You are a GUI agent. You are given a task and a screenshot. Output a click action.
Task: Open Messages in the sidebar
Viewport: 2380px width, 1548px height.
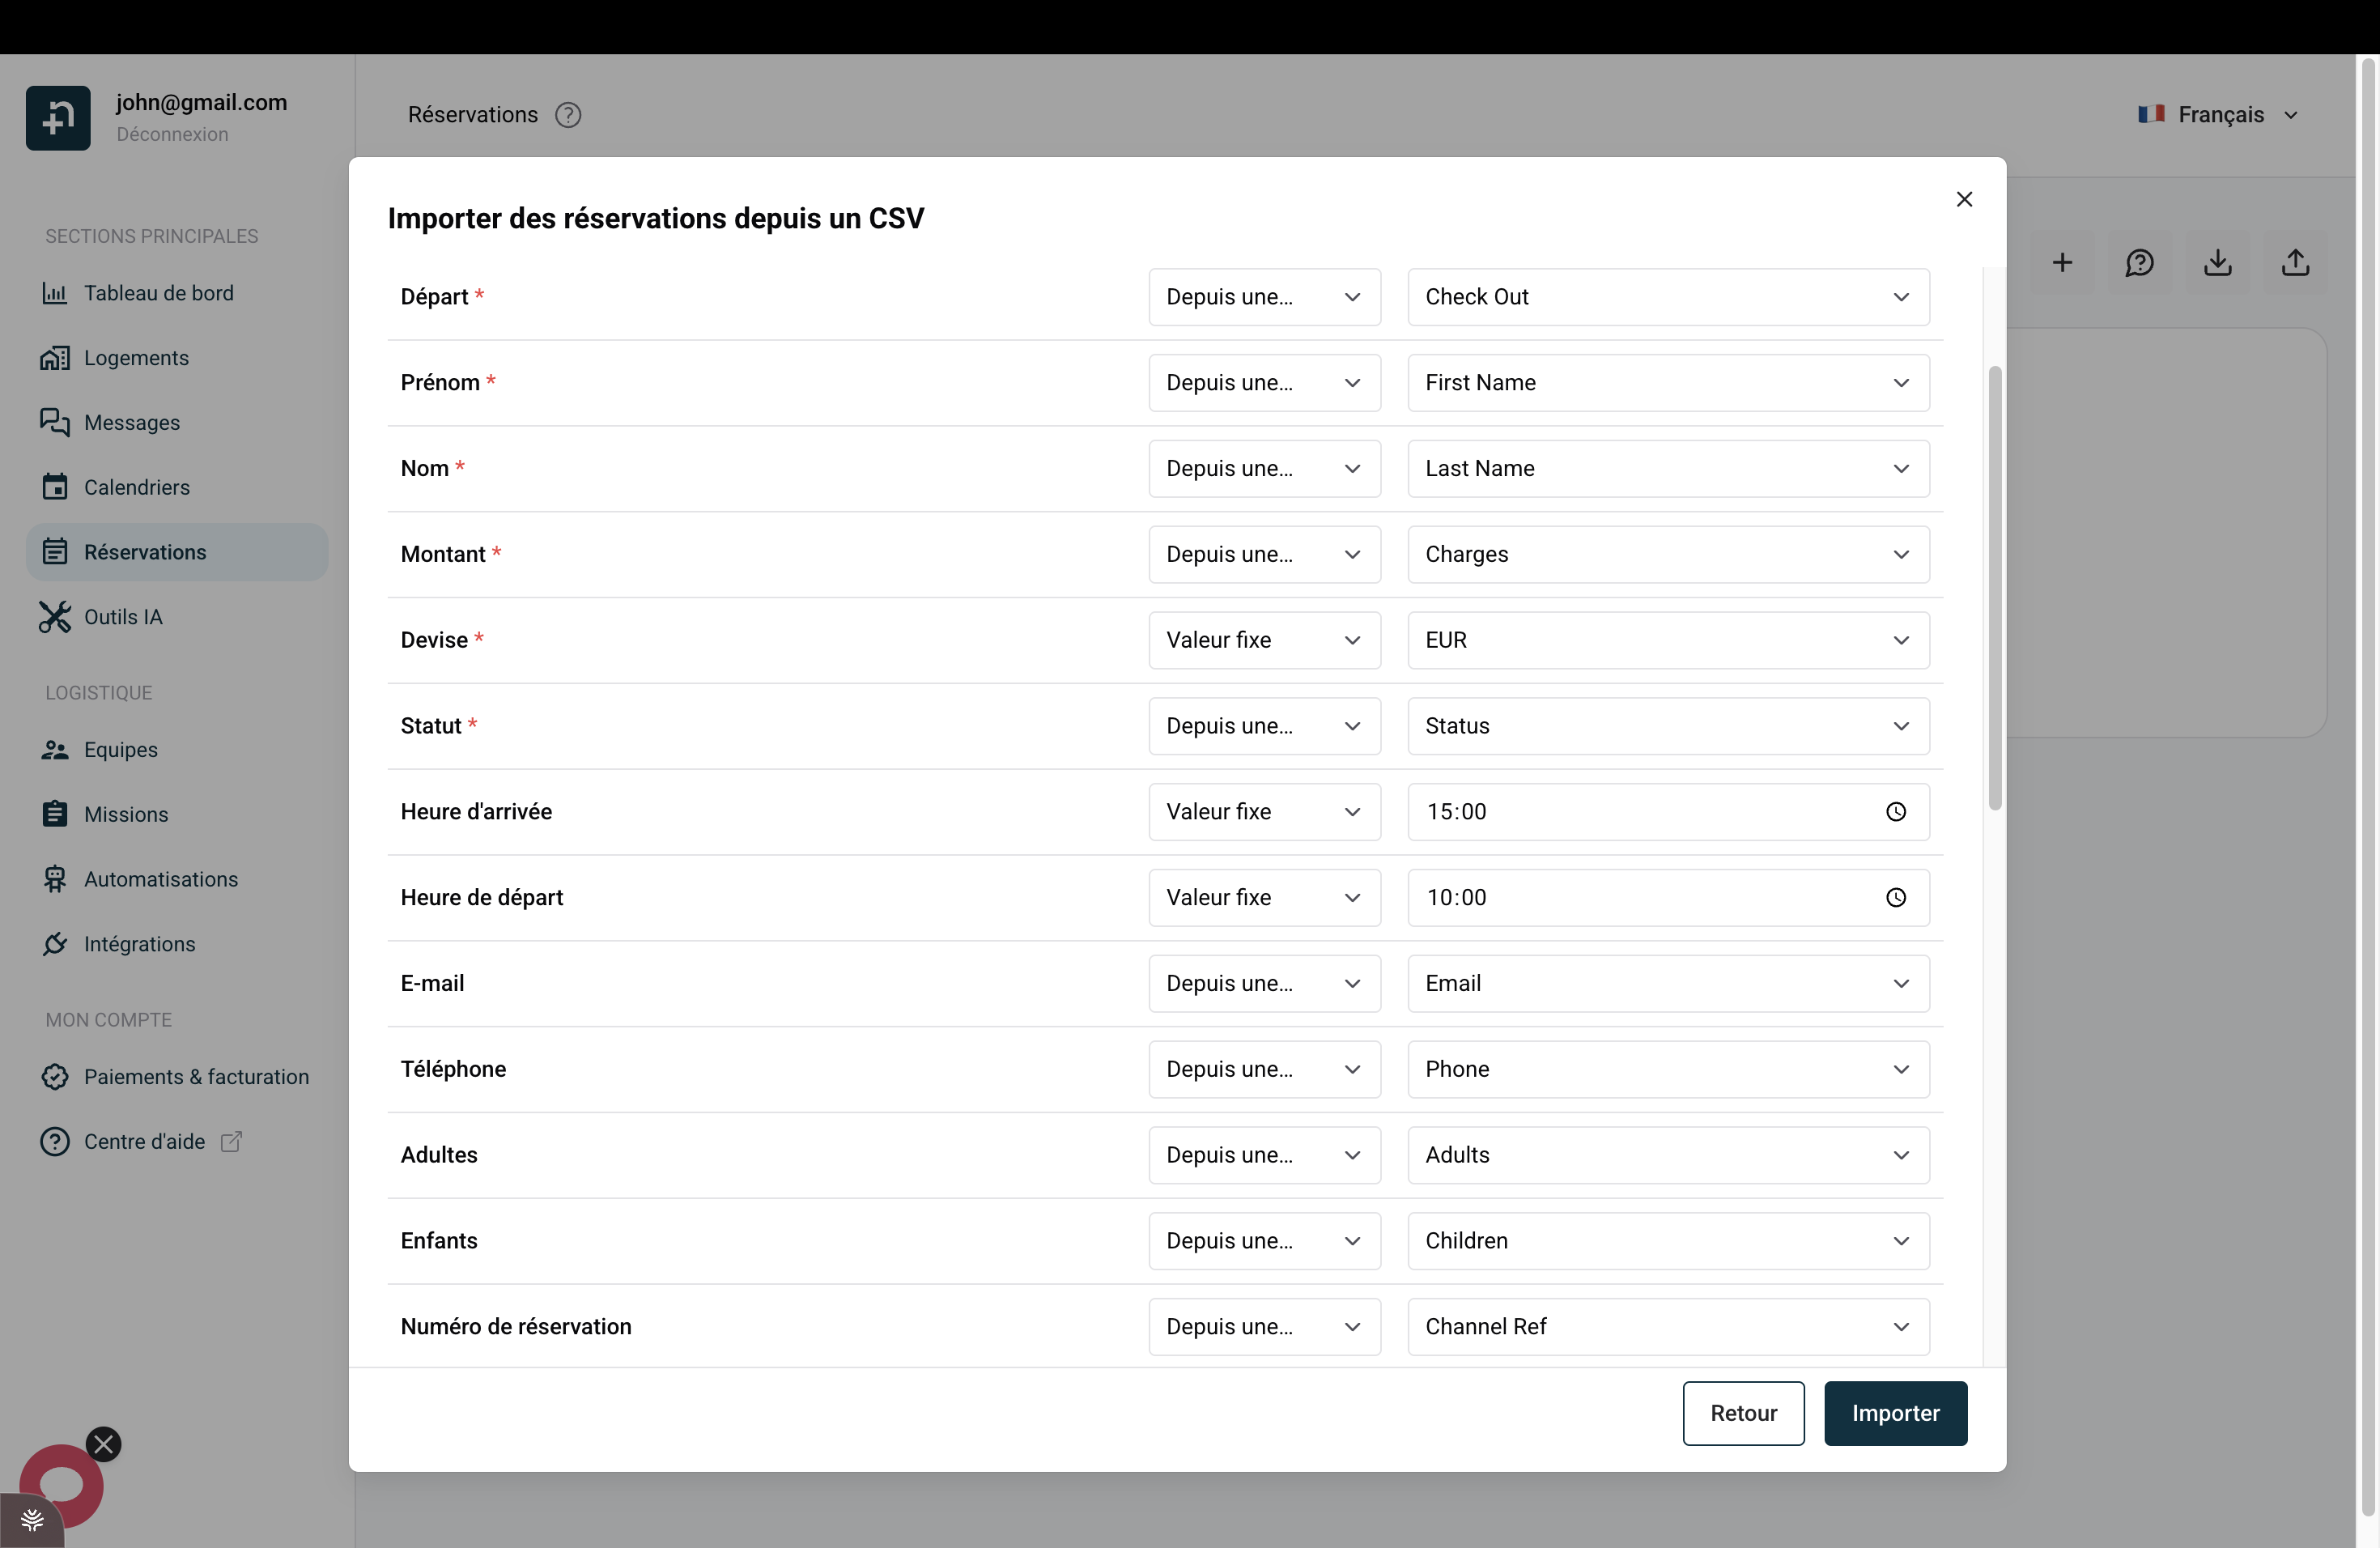(177, 423)
